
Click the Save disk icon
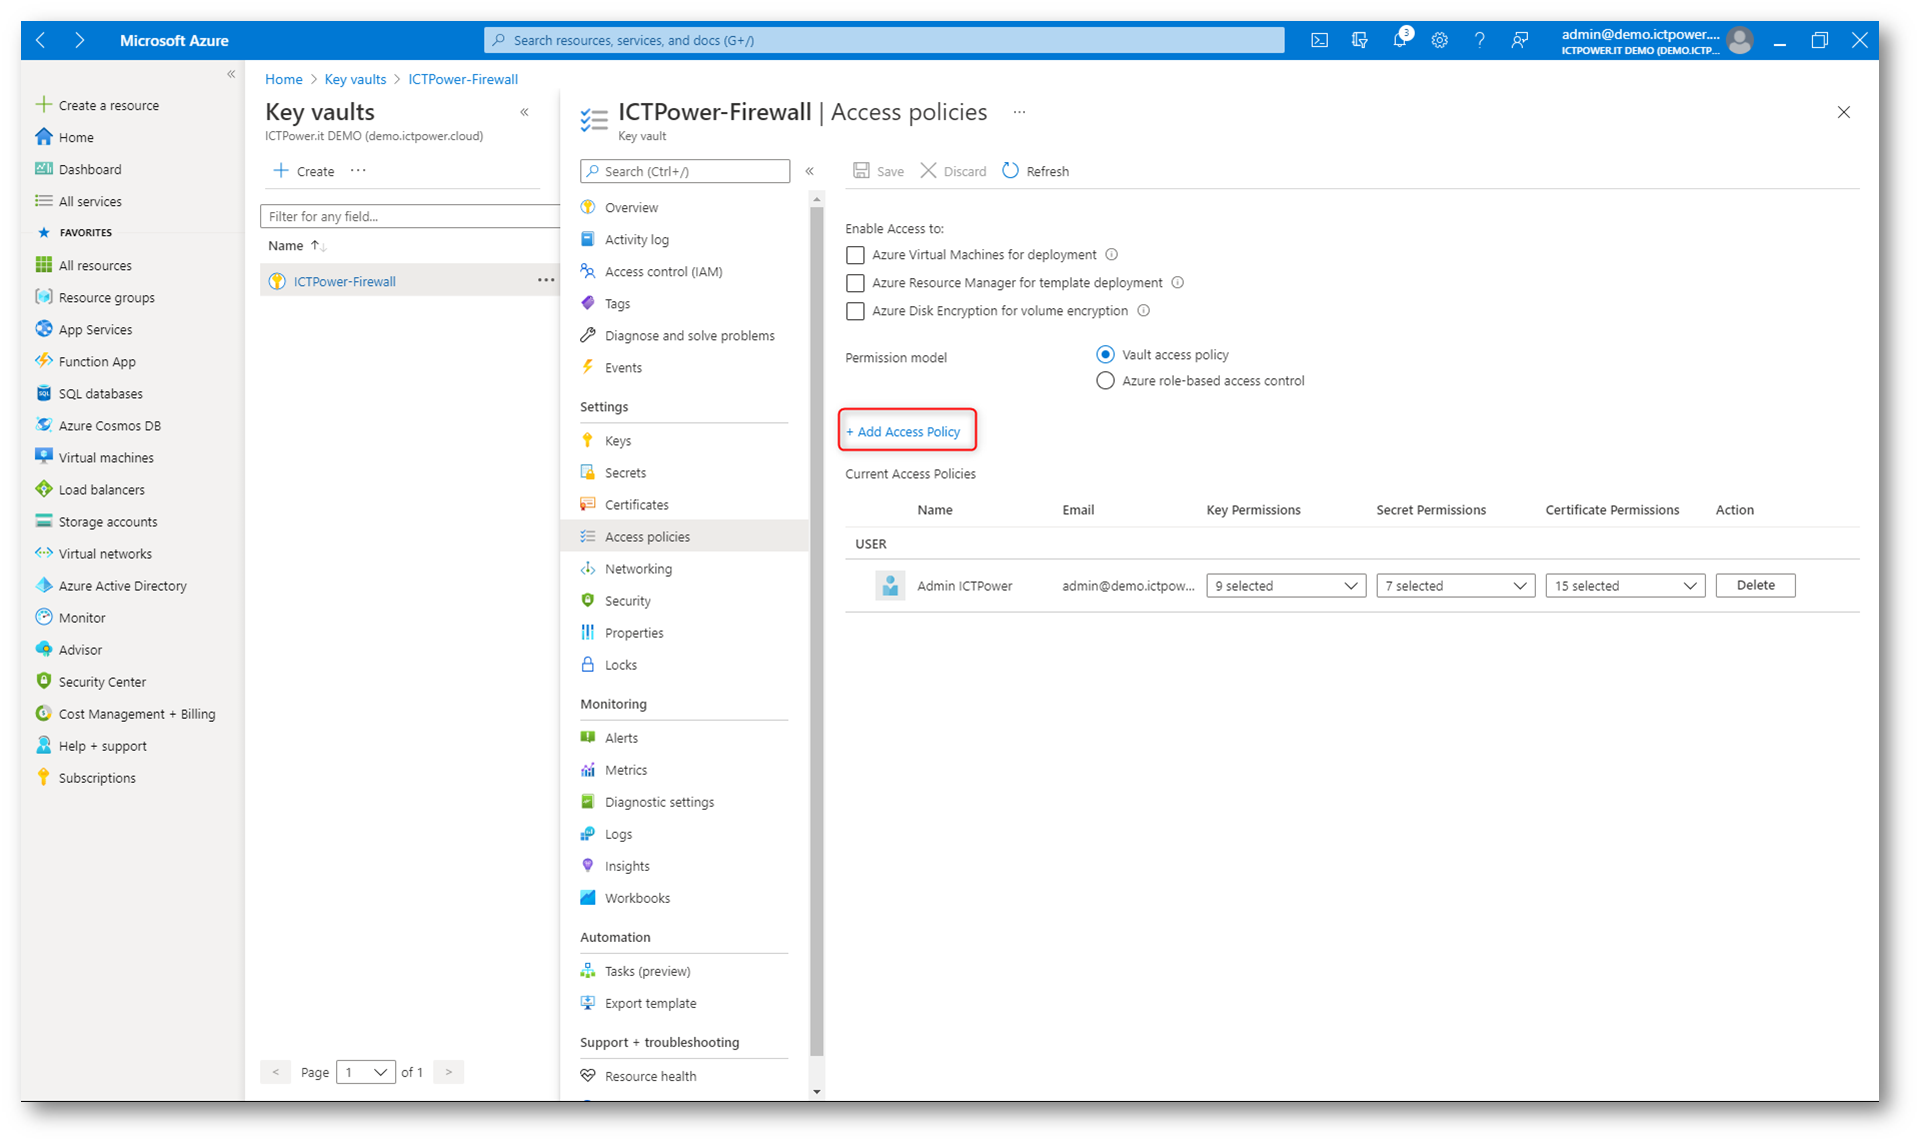coord(861,171)
